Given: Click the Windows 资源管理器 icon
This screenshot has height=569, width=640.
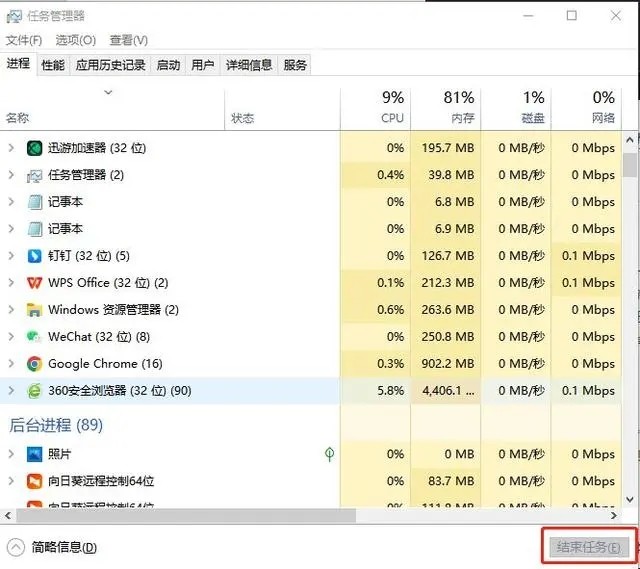Looking at the screenshot, I should tap(35, 310).
